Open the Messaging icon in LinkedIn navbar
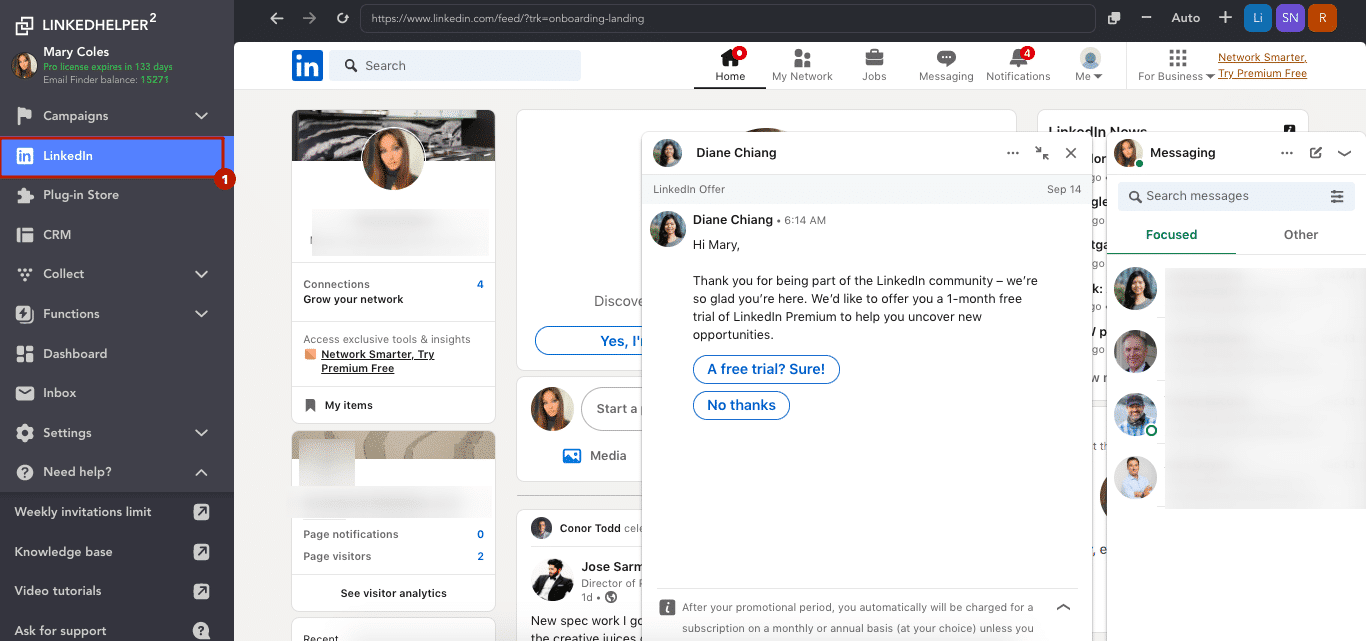 point(945,62)
